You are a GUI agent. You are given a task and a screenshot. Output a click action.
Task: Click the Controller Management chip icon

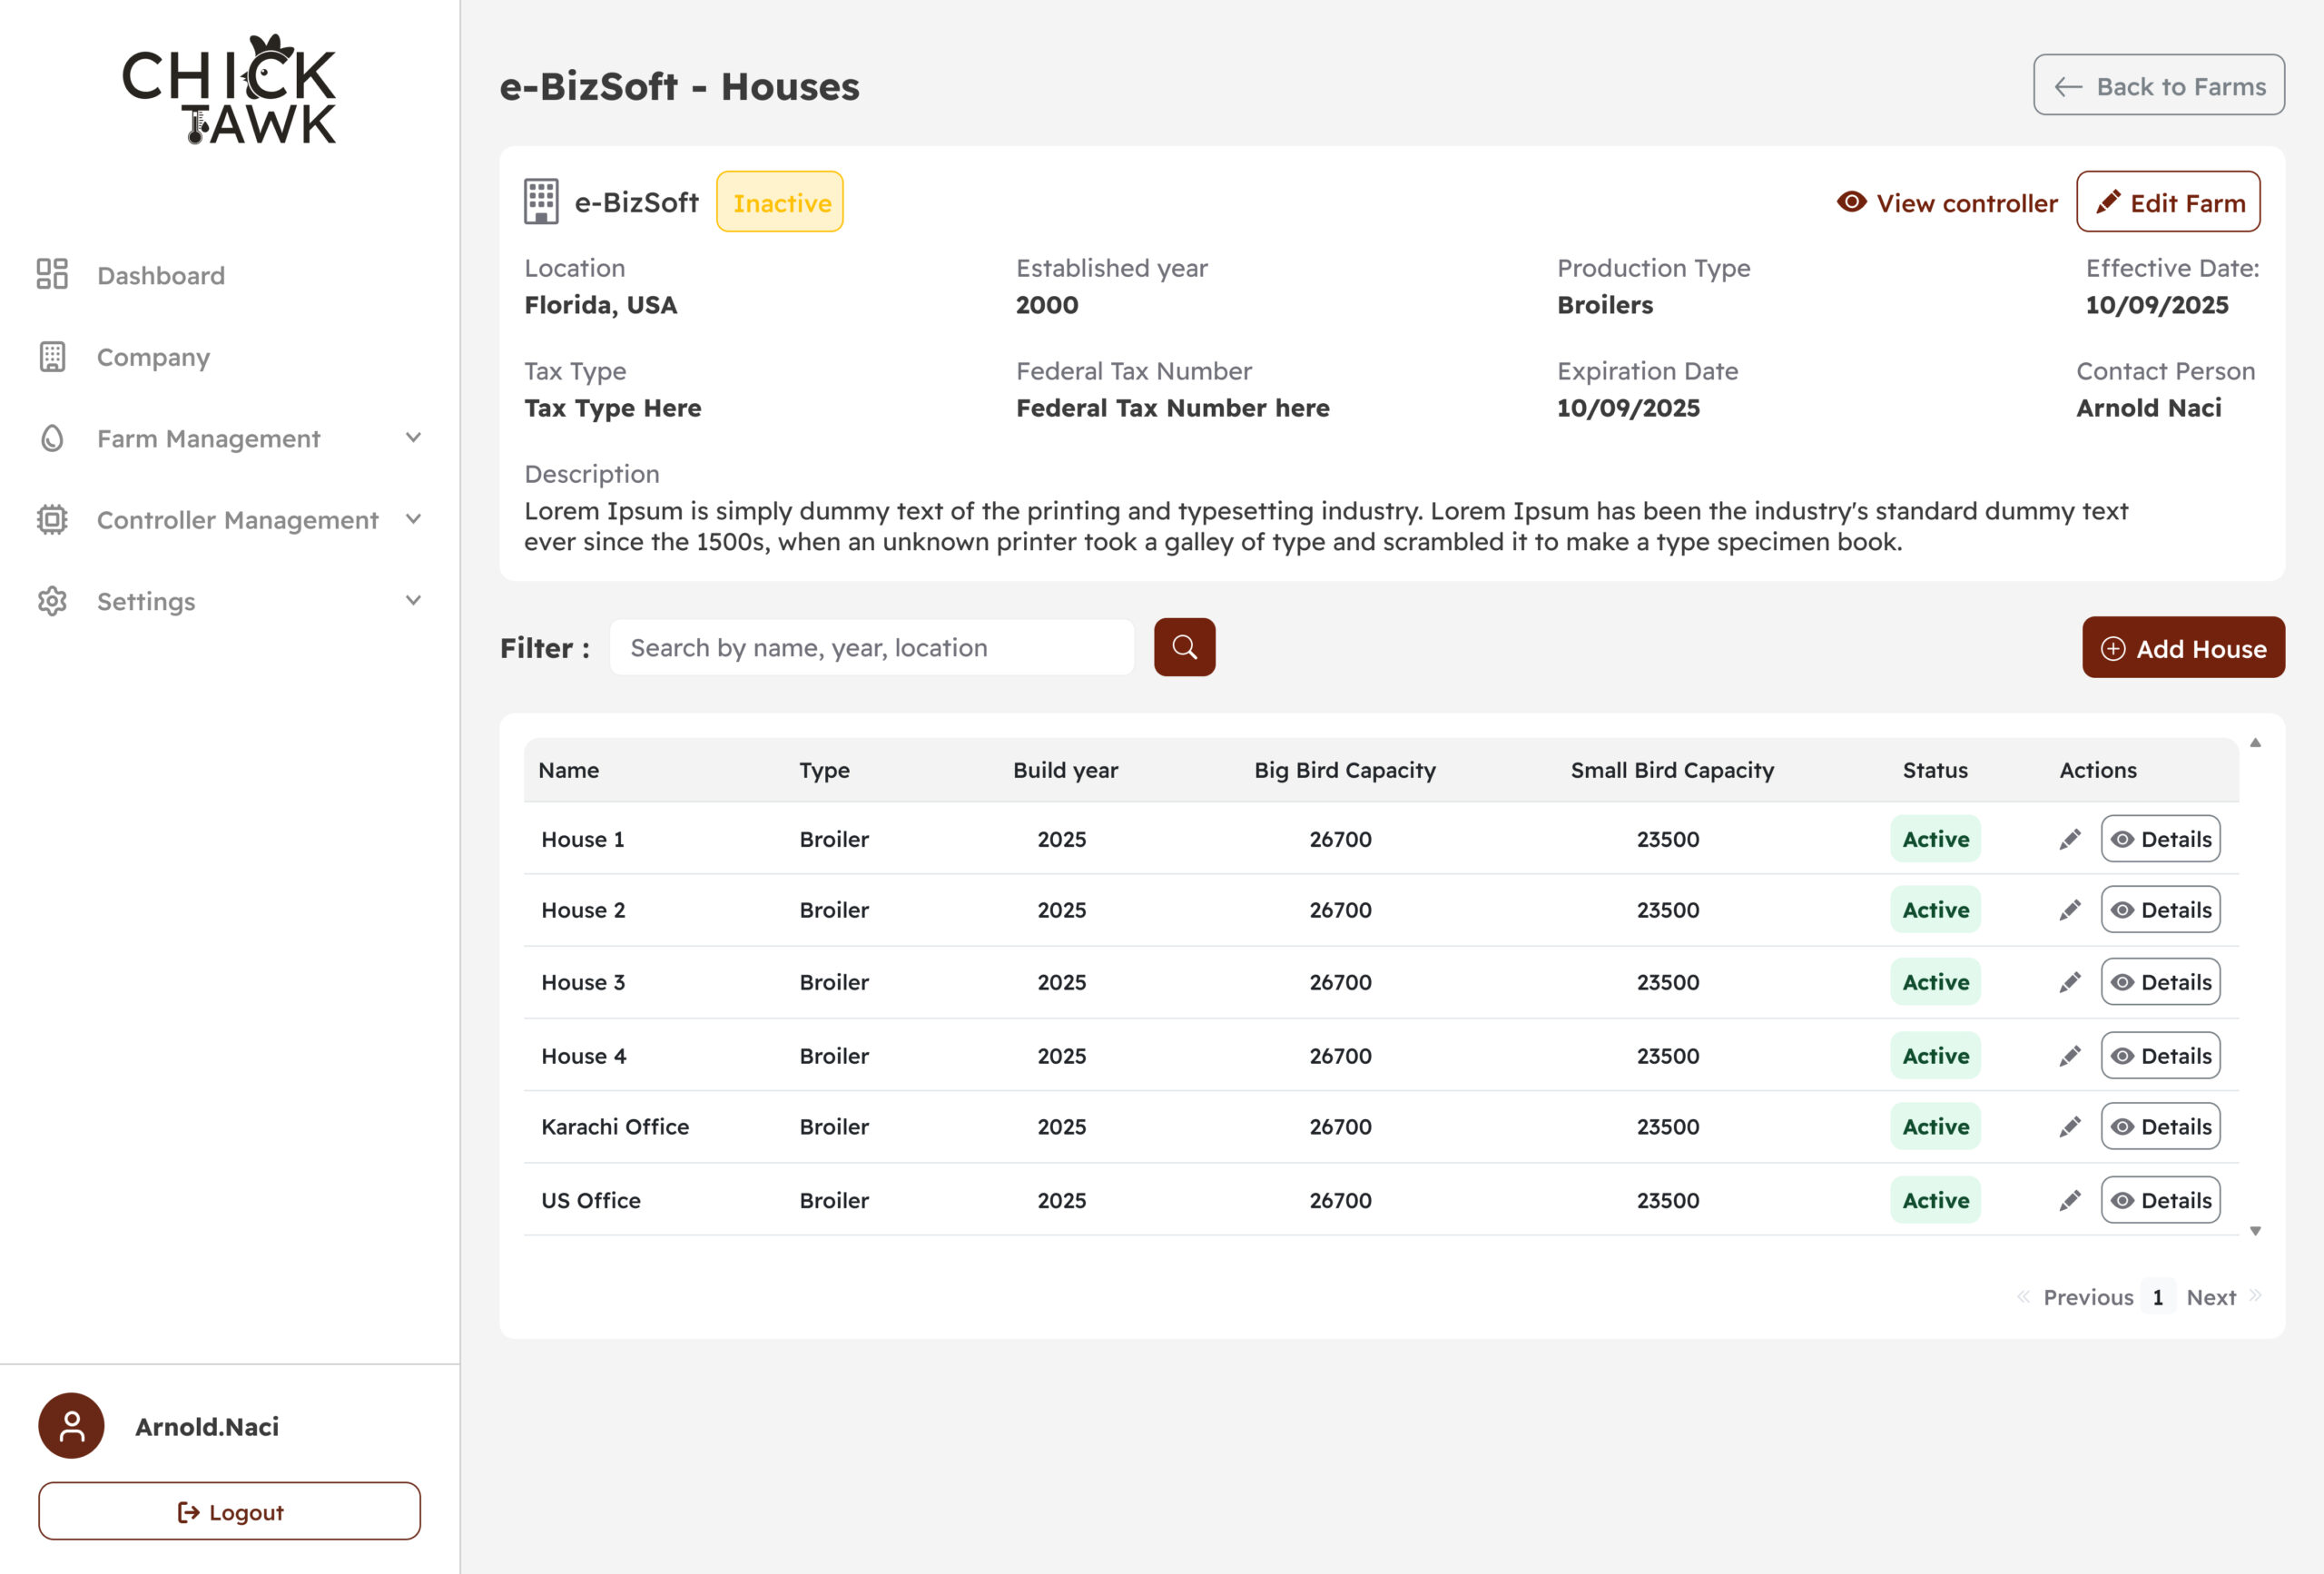52,519
